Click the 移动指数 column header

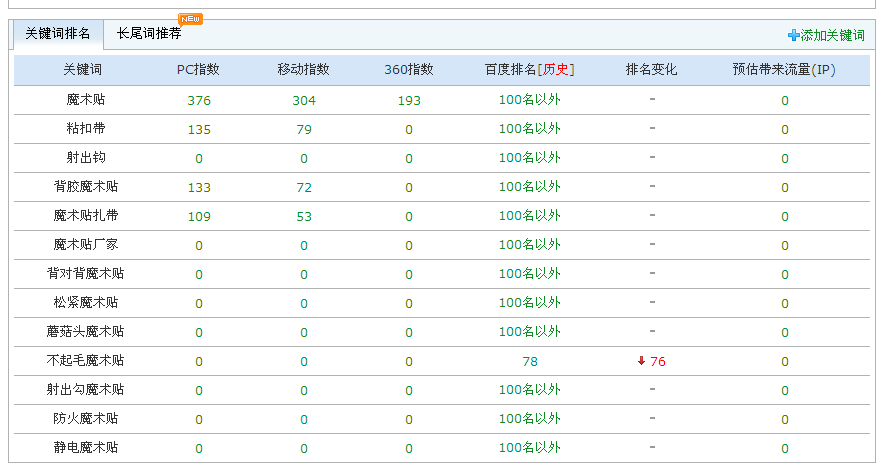pos(304,70)
